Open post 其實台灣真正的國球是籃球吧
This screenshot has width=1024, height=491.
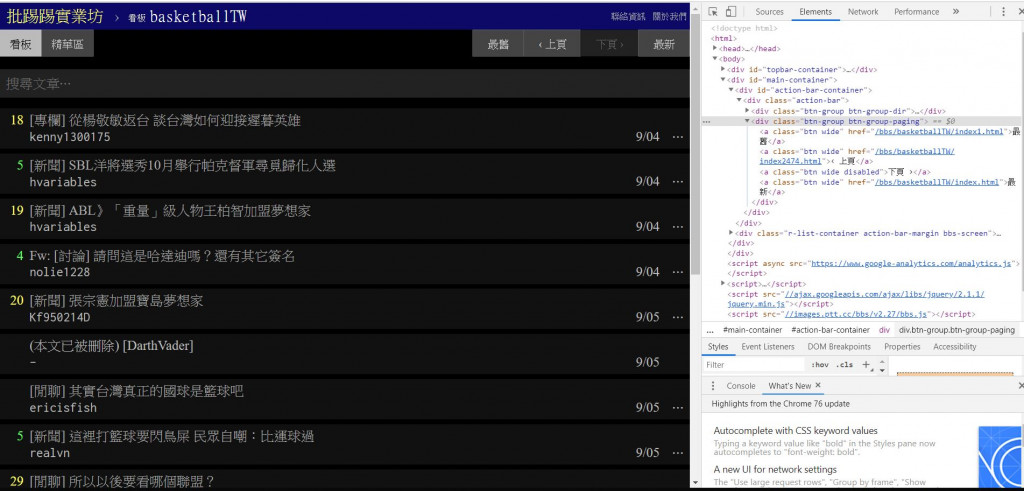click(136, 391)
